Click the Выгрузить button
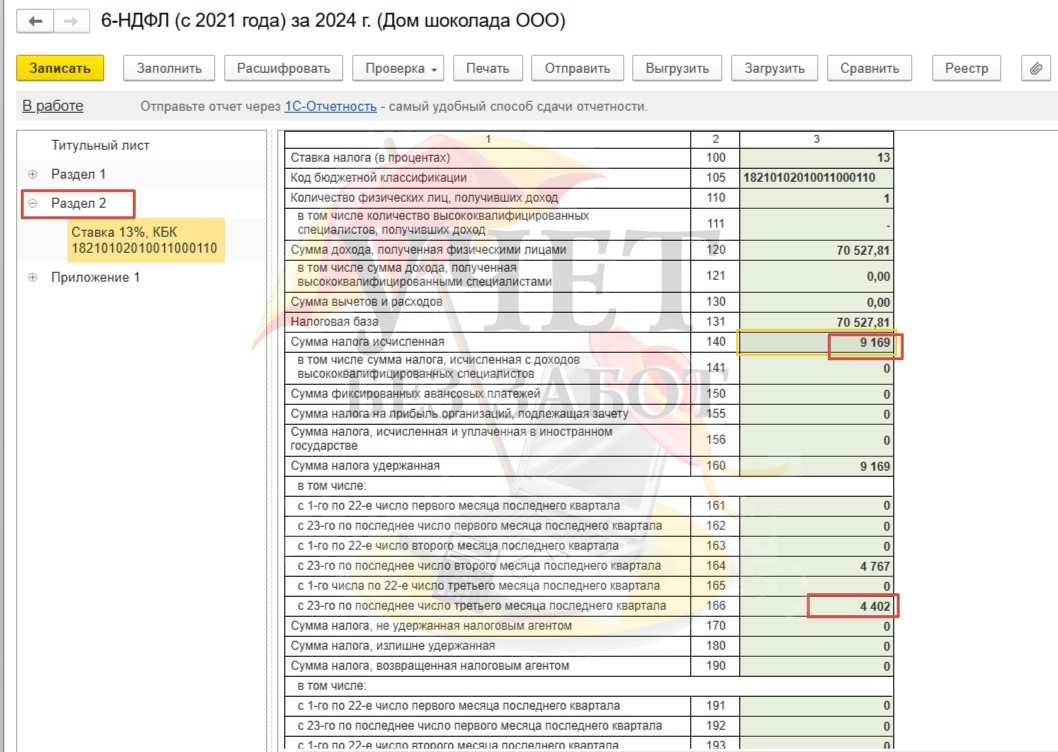1058x752 pixels. point(677,68)
